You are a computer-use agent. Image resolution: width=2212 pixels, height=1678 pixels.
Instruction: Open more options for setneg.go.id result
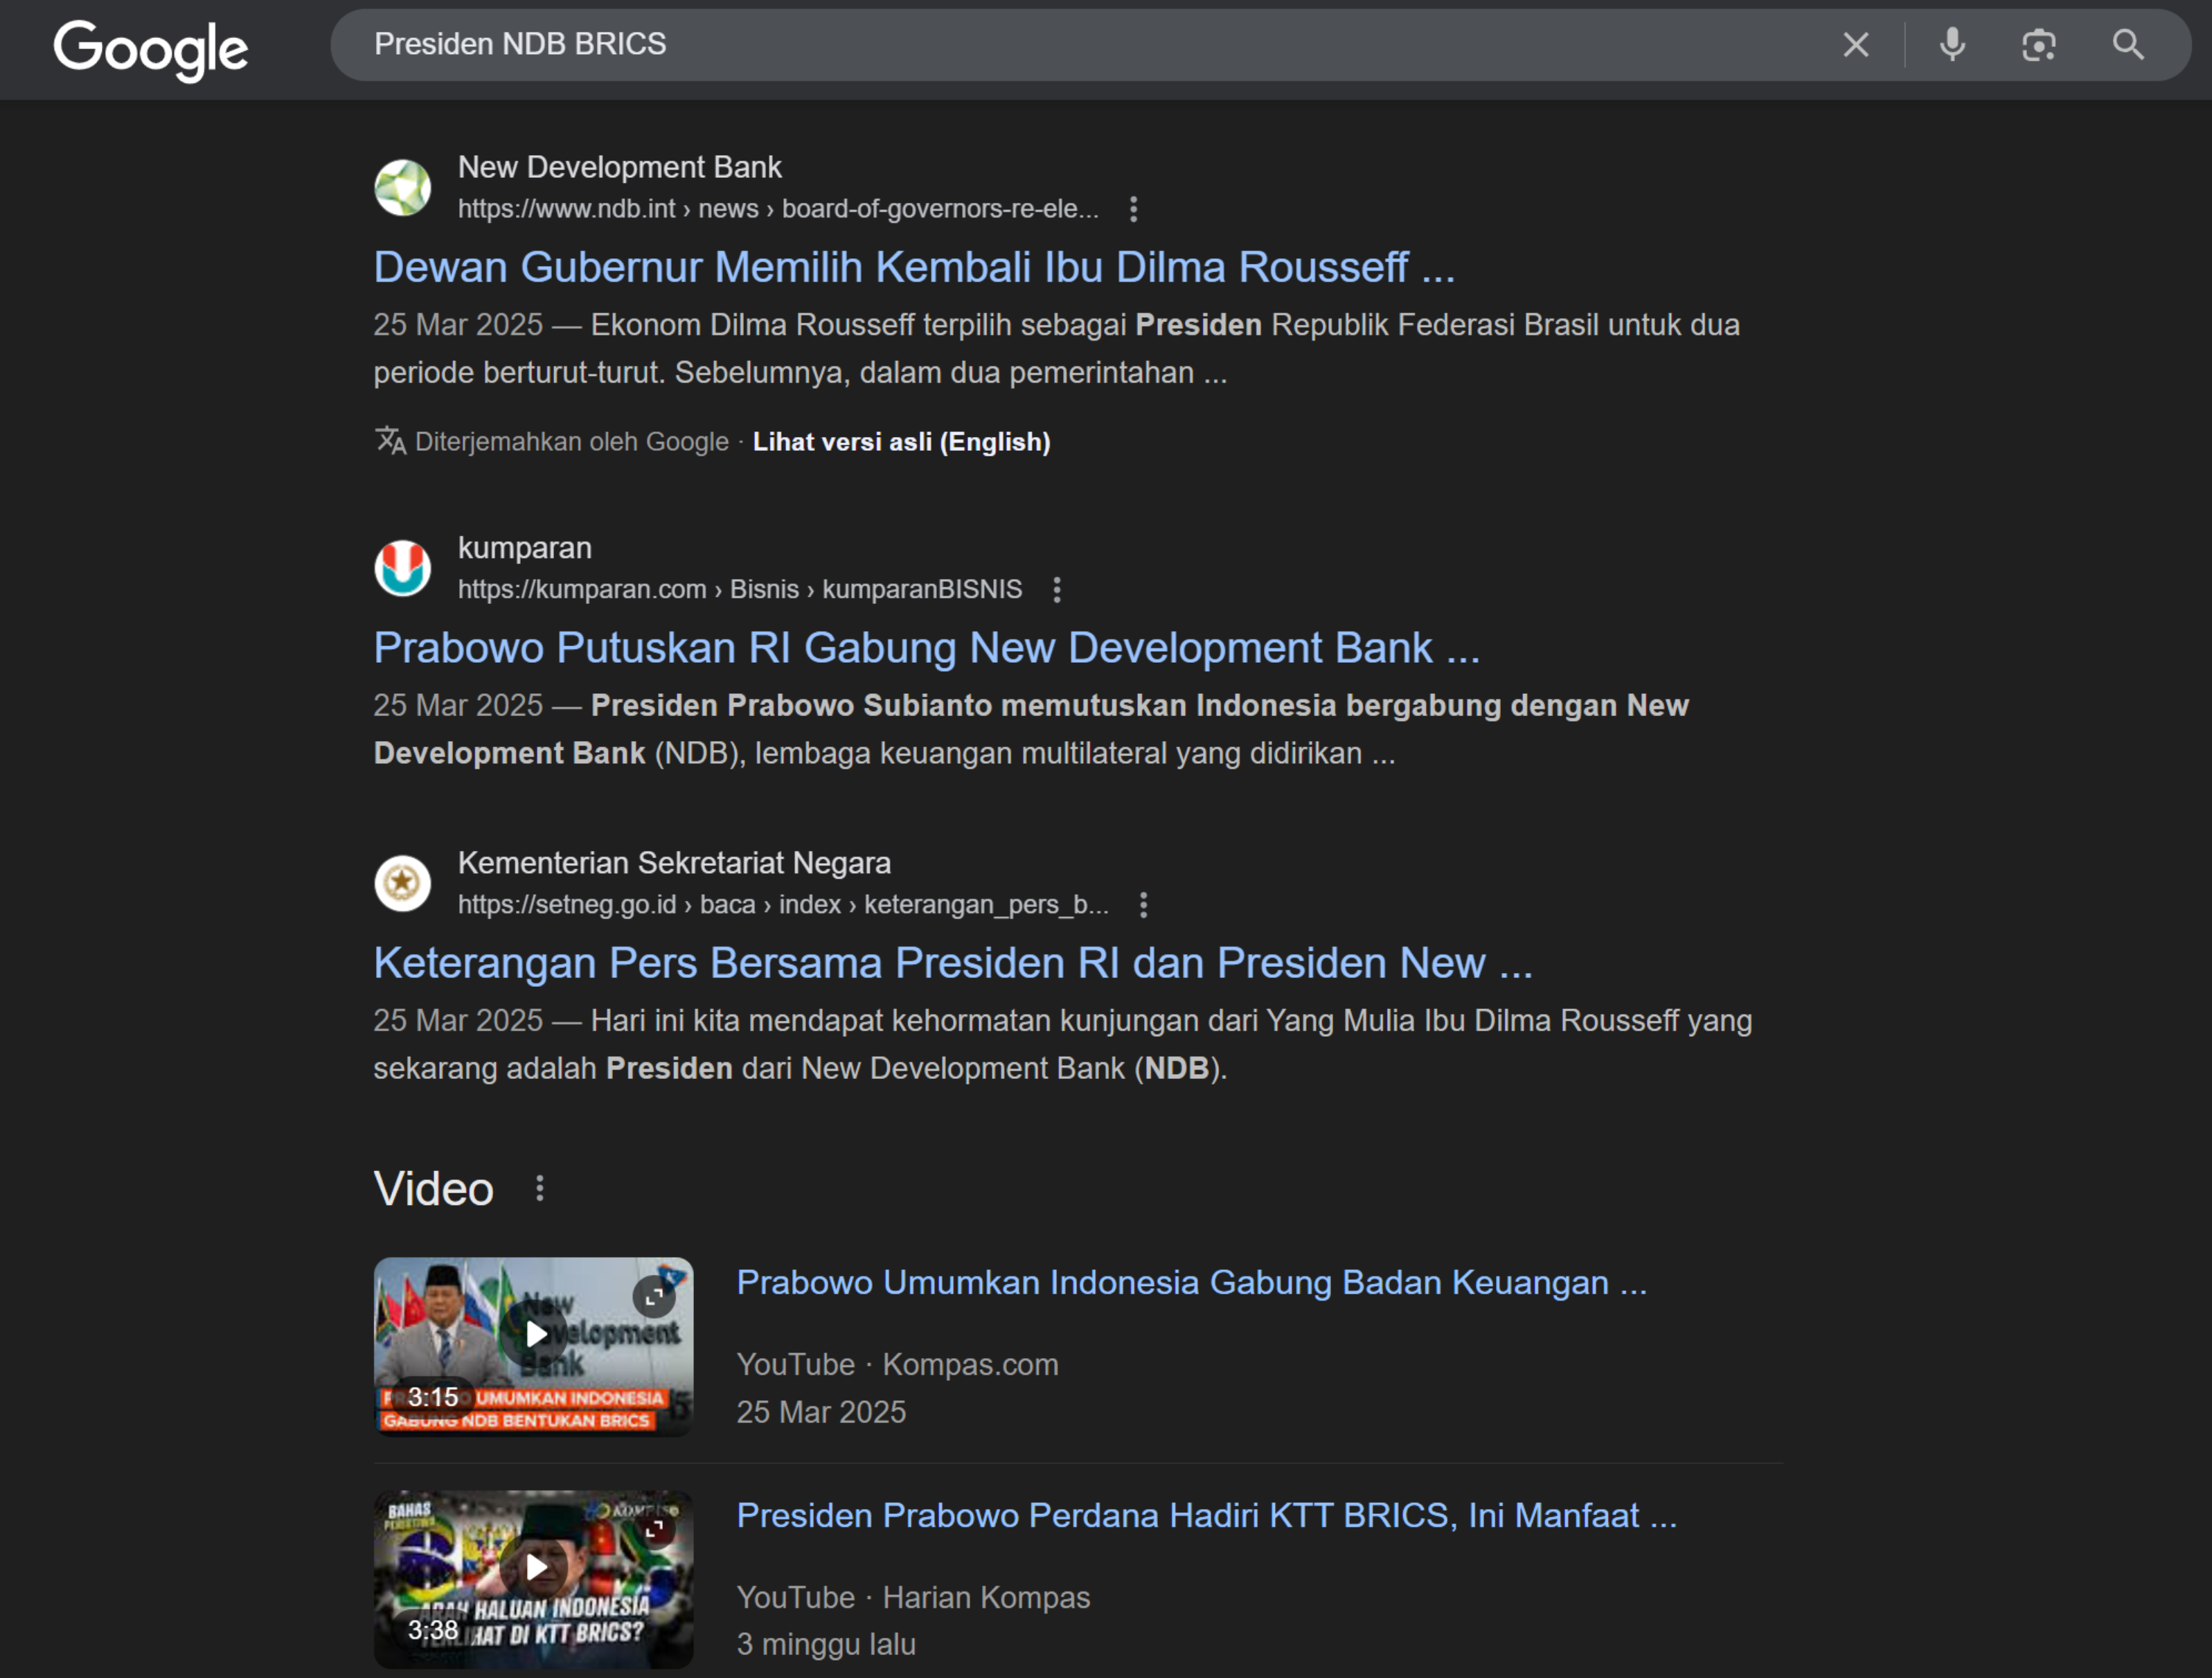1143,905
